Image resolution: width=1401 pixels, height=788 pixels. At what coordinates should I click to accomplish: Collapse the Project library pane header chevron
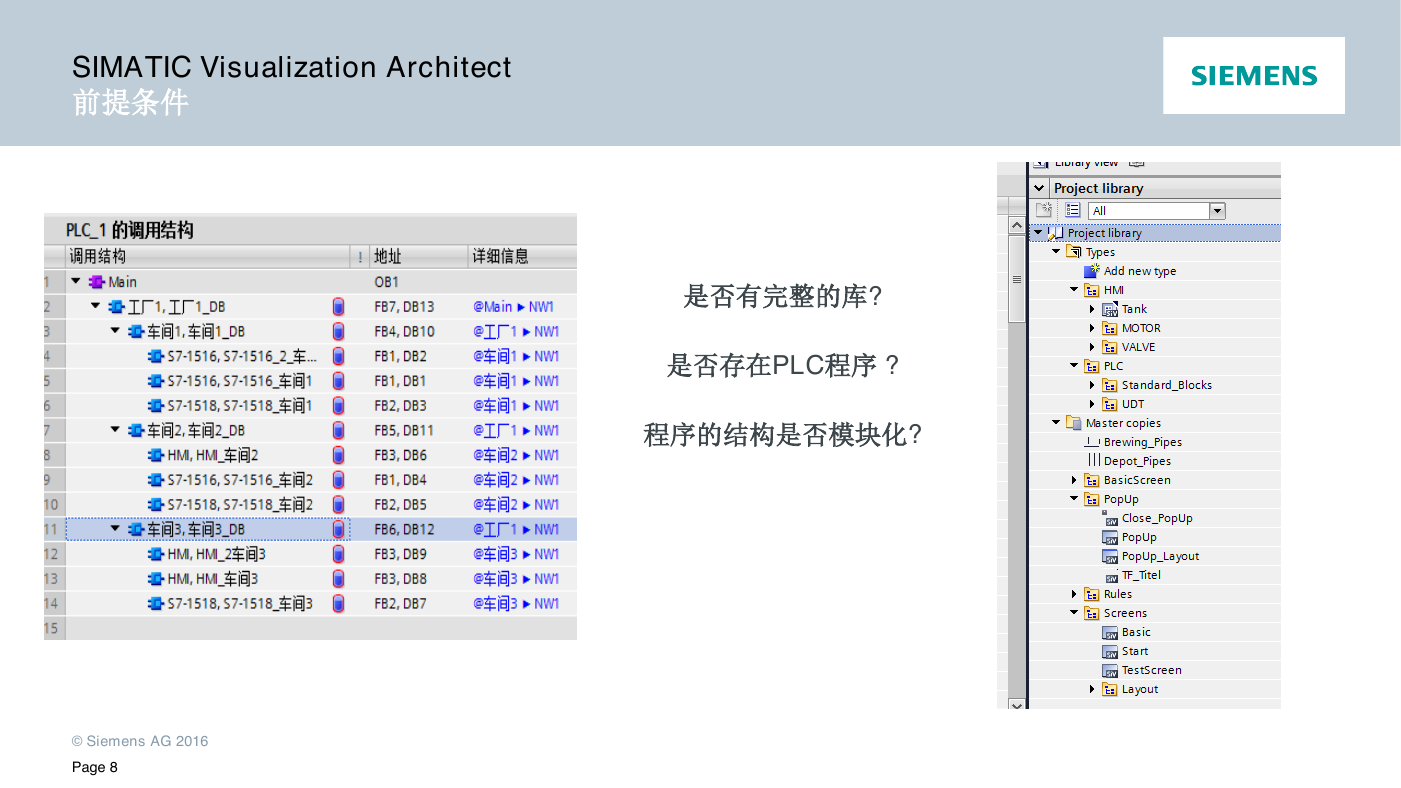click(1040, 188)
